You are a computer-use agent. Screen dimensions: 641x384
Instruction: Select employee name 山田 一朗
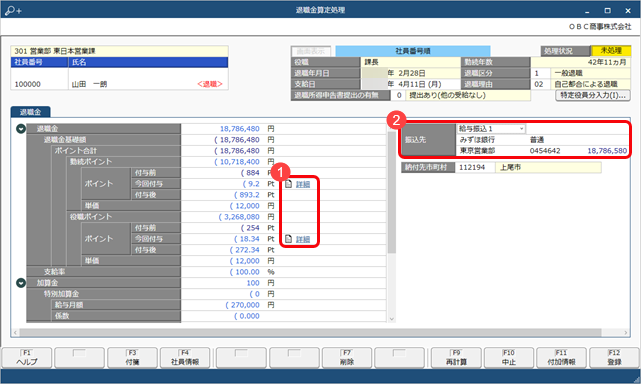[89, 84]
